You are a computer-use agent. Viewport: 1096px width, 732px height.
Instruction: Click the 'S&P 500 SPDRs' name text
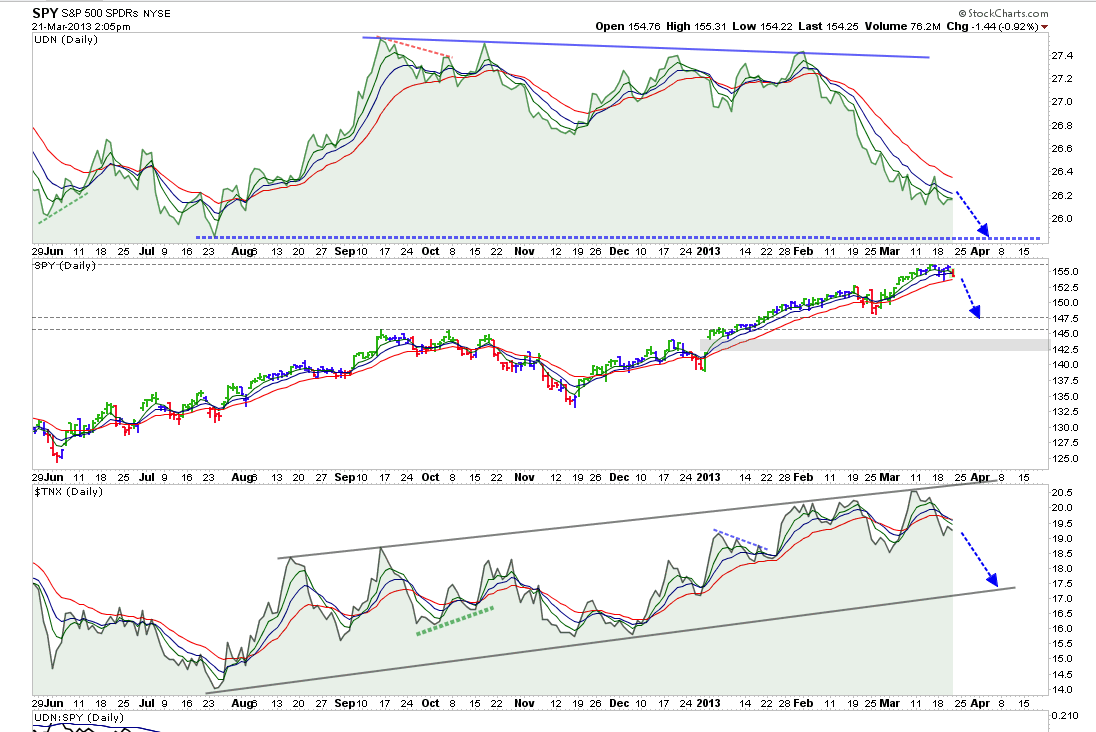(101, 13)
